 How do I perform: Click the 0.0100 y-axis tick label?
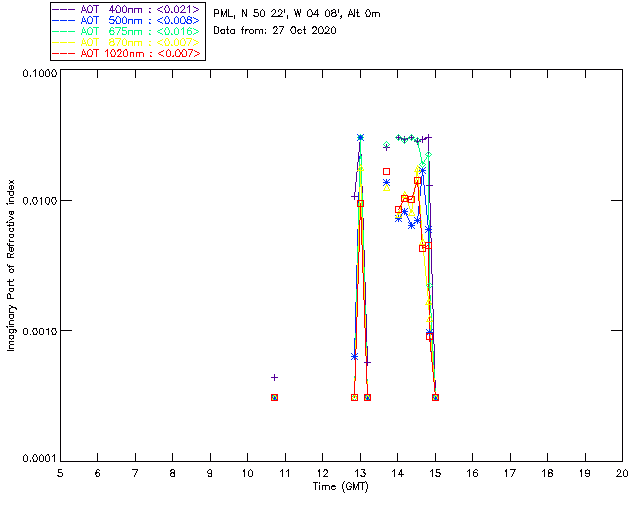(39, 201)
